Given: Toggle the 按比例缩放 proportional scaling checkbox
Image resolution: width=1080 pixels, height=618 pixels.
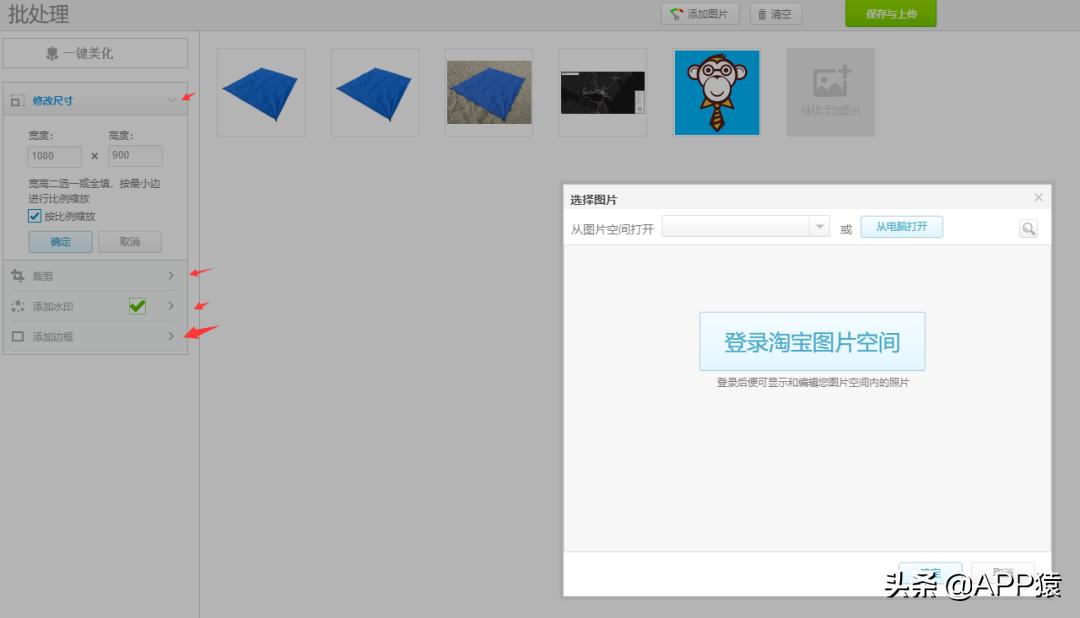Looking at the screenshot, I should click(x=35, y=216).
